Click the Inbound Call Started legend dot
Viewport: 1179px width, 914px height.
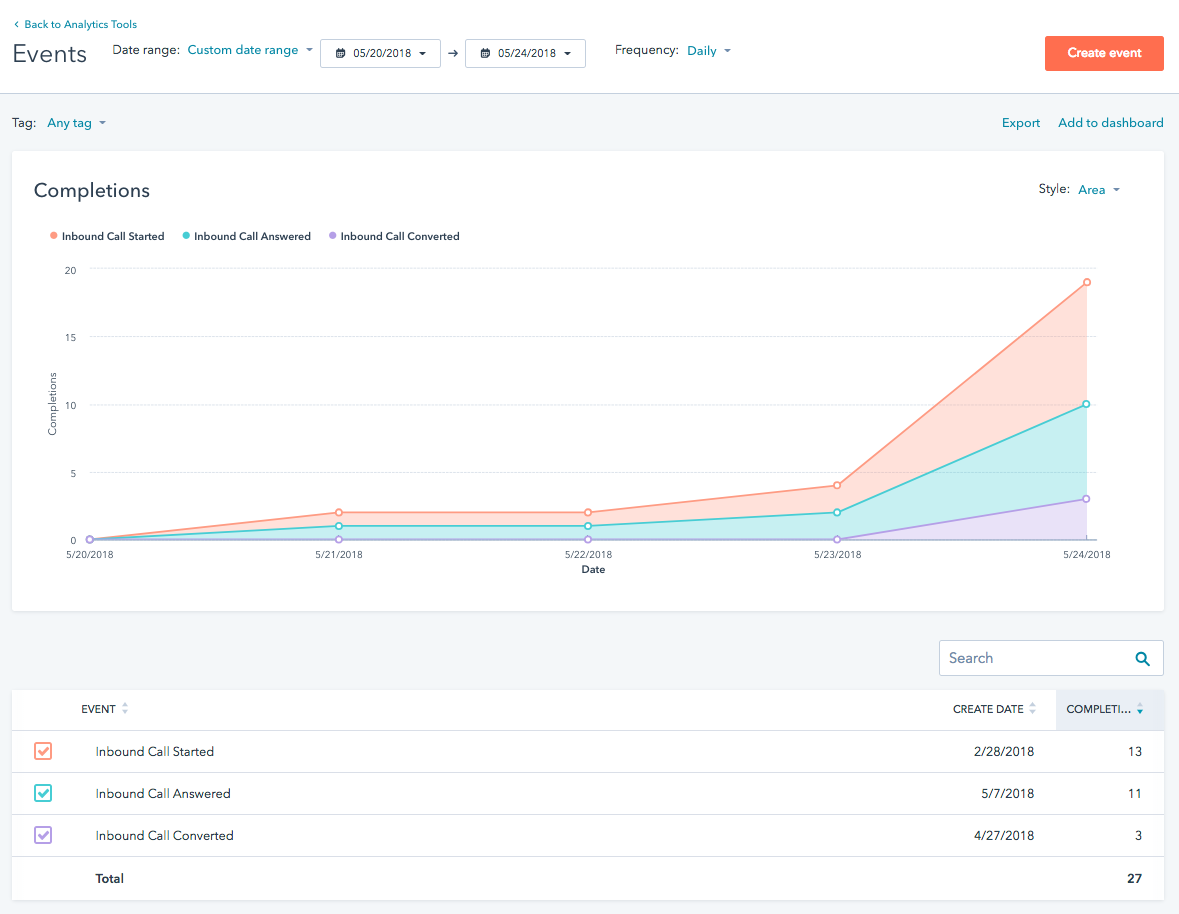coord(54,236)
